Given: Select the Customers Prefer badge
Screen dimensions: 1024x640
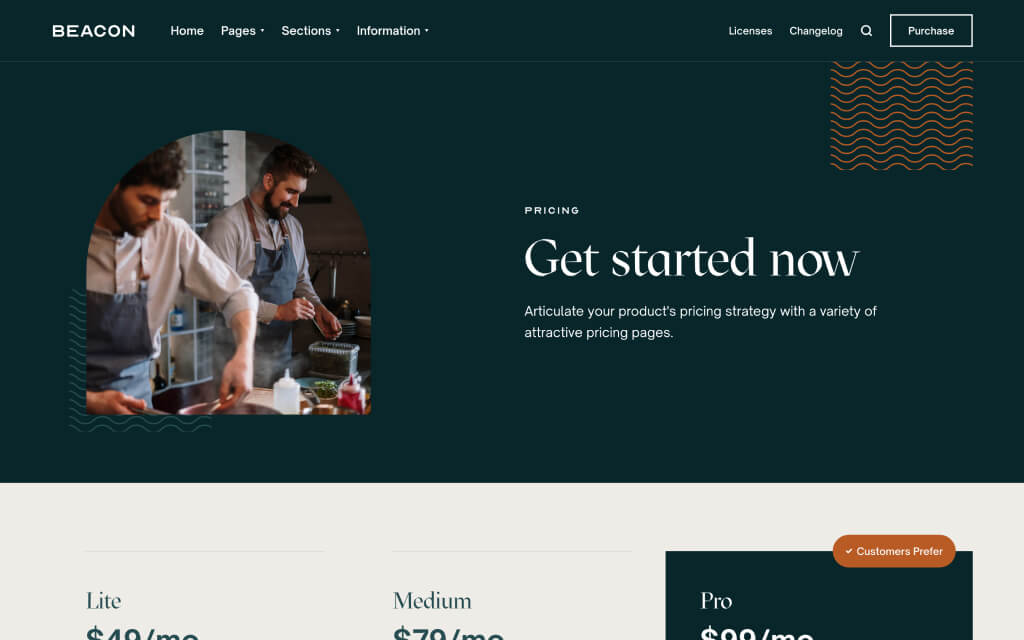Looking at the screenshot, I should tap(893, 551).
